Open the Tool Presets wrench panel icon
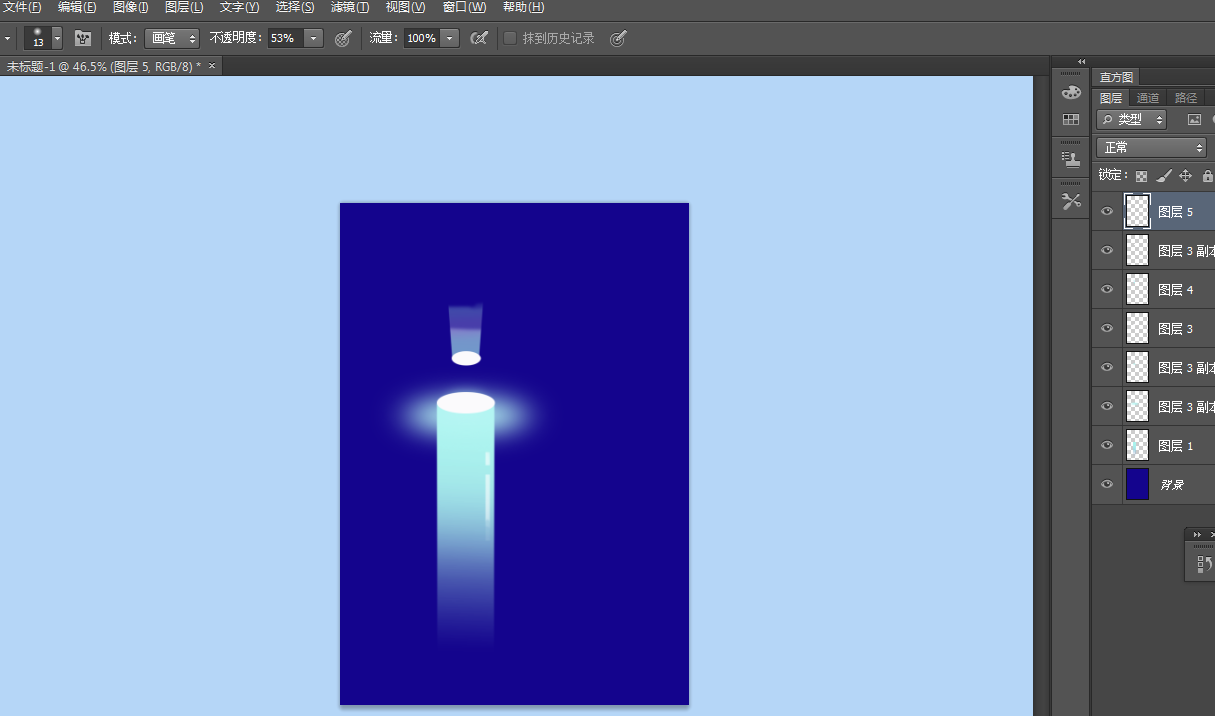1215x716 pixels. click(1071, 201)
